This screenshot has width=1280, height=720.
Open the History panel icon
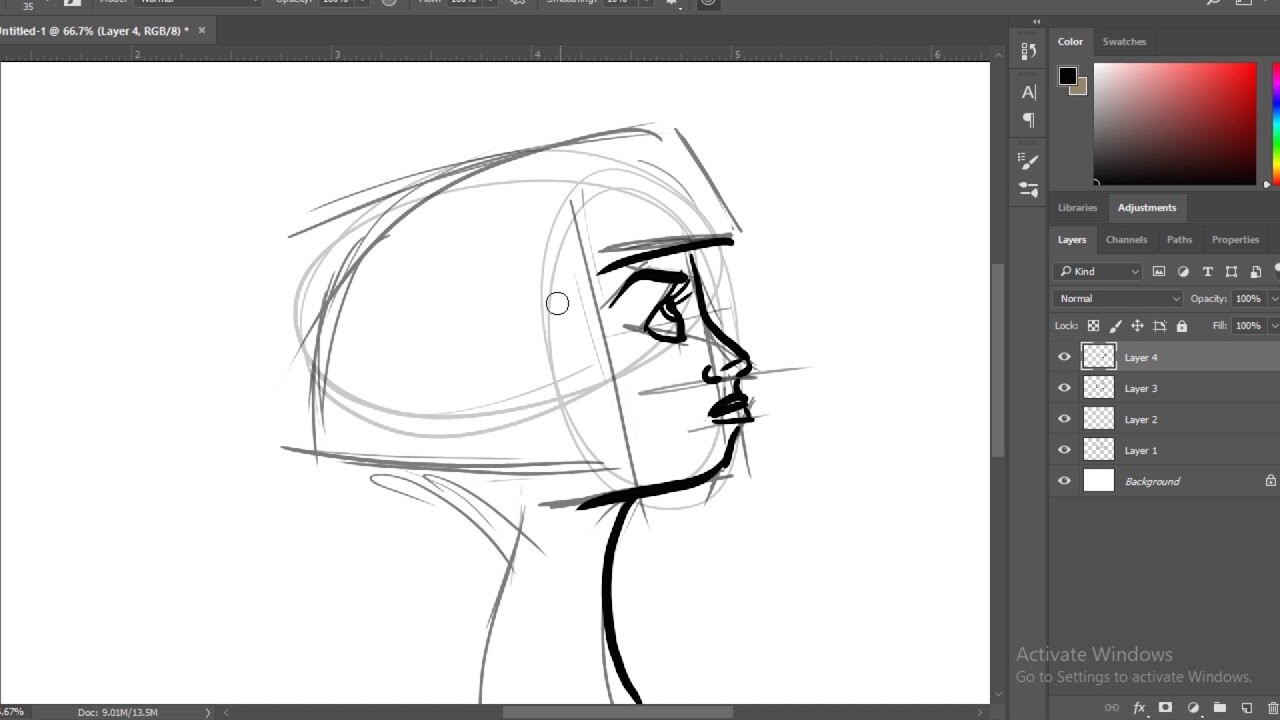tap(1028, 52)
